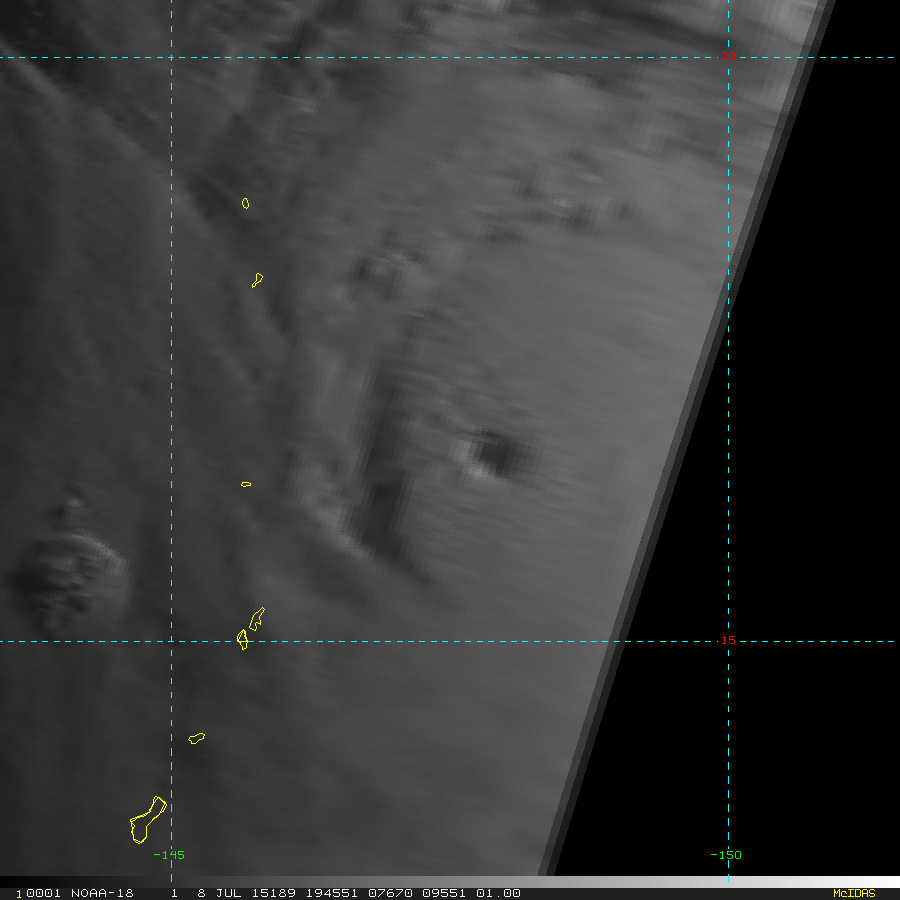Click the red latitude label 20

point(728,56)
